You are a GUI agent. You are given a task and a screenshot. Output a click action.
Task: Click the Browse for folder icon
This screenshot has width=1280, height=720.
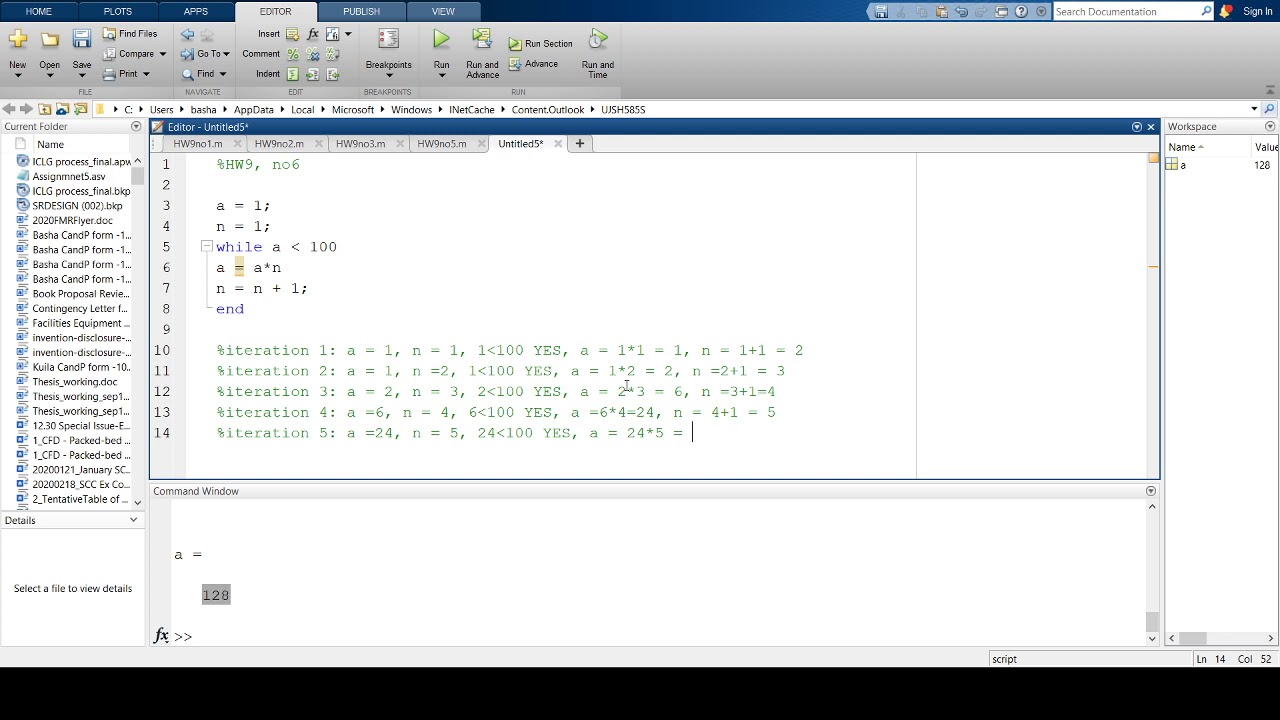click(x=81, y=109)
